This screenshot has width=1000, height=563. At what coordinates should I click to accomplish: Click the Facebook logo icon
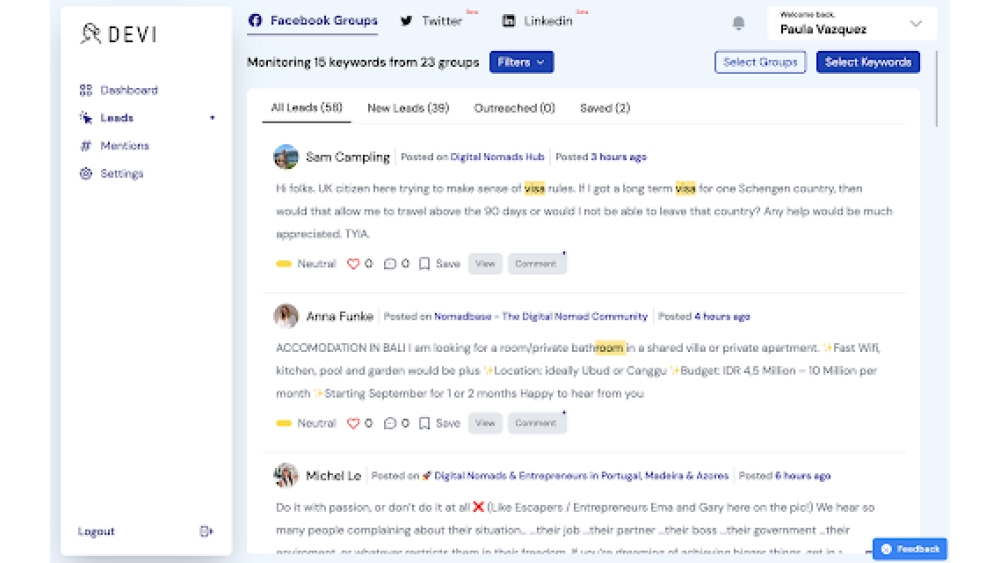[255, 20]
